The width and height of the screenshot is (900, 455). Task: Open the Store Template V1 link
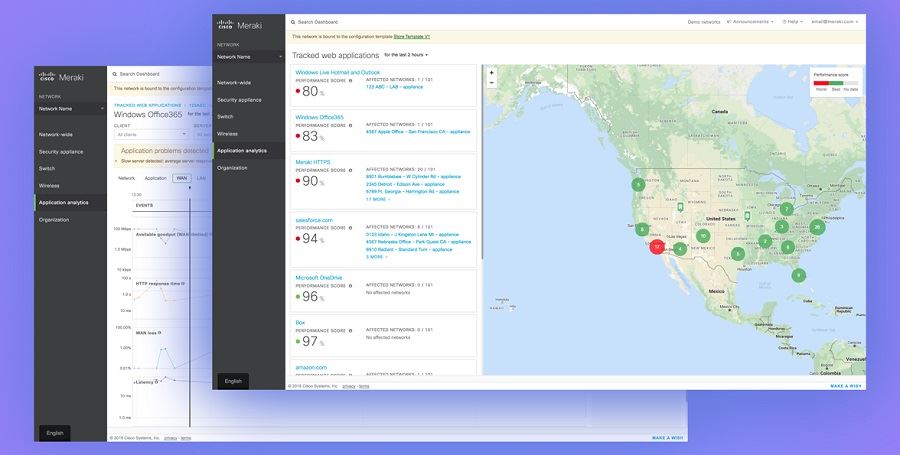412,37
